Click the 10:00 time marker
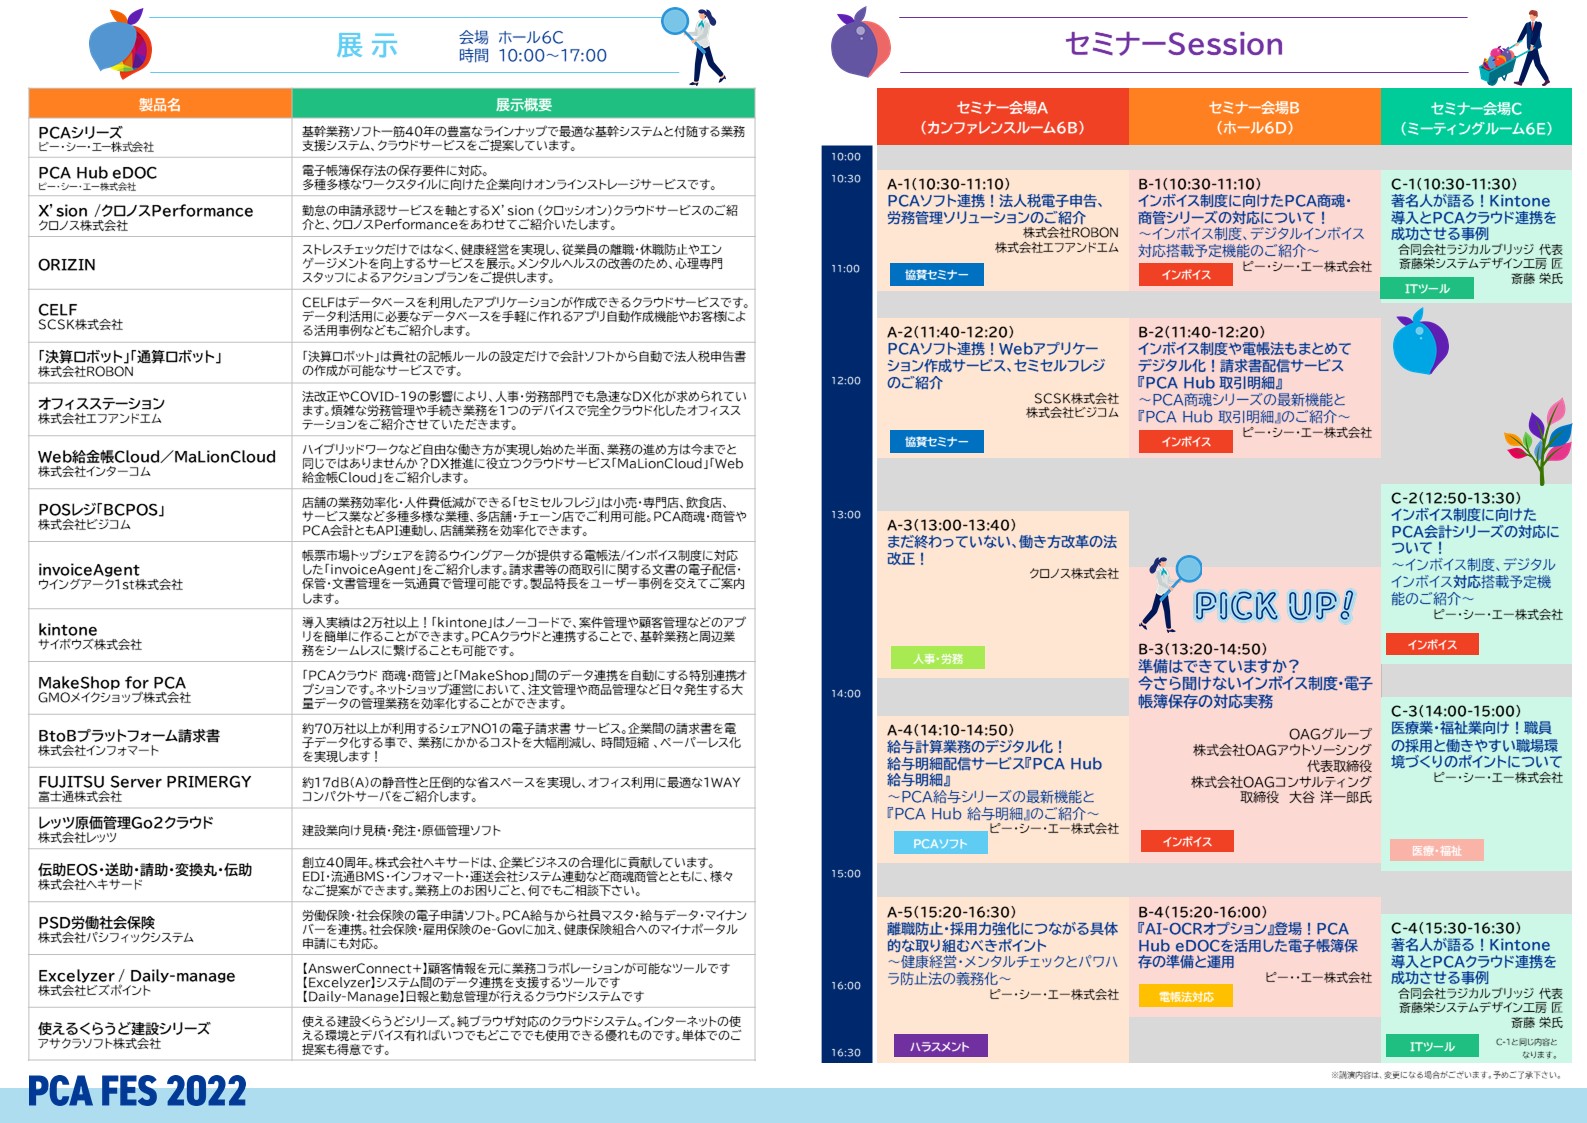 [x=846, y=156]
